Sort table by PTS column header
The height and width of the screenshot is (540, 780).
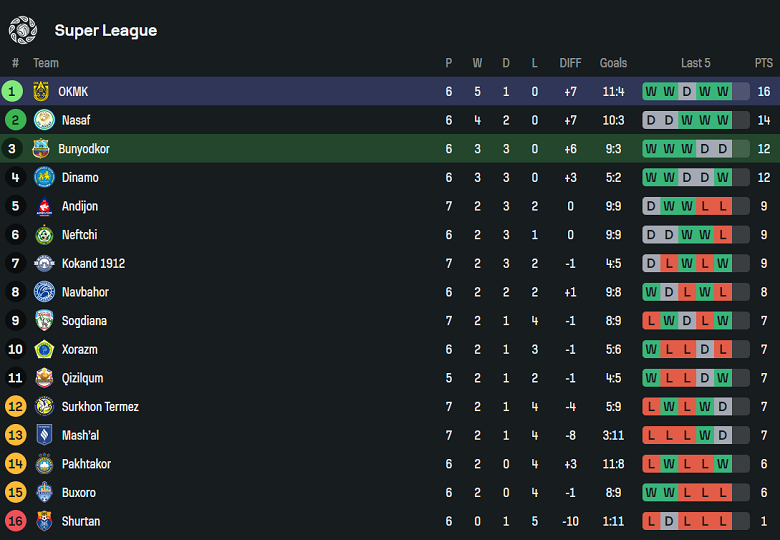[764, 63]
